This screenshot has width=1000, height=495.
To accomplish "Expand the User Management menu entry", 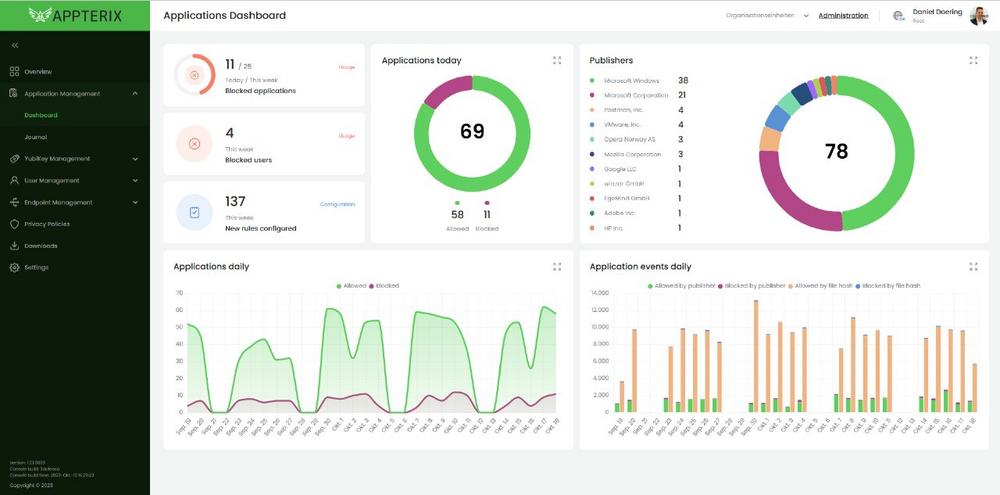I will [135, 181].
